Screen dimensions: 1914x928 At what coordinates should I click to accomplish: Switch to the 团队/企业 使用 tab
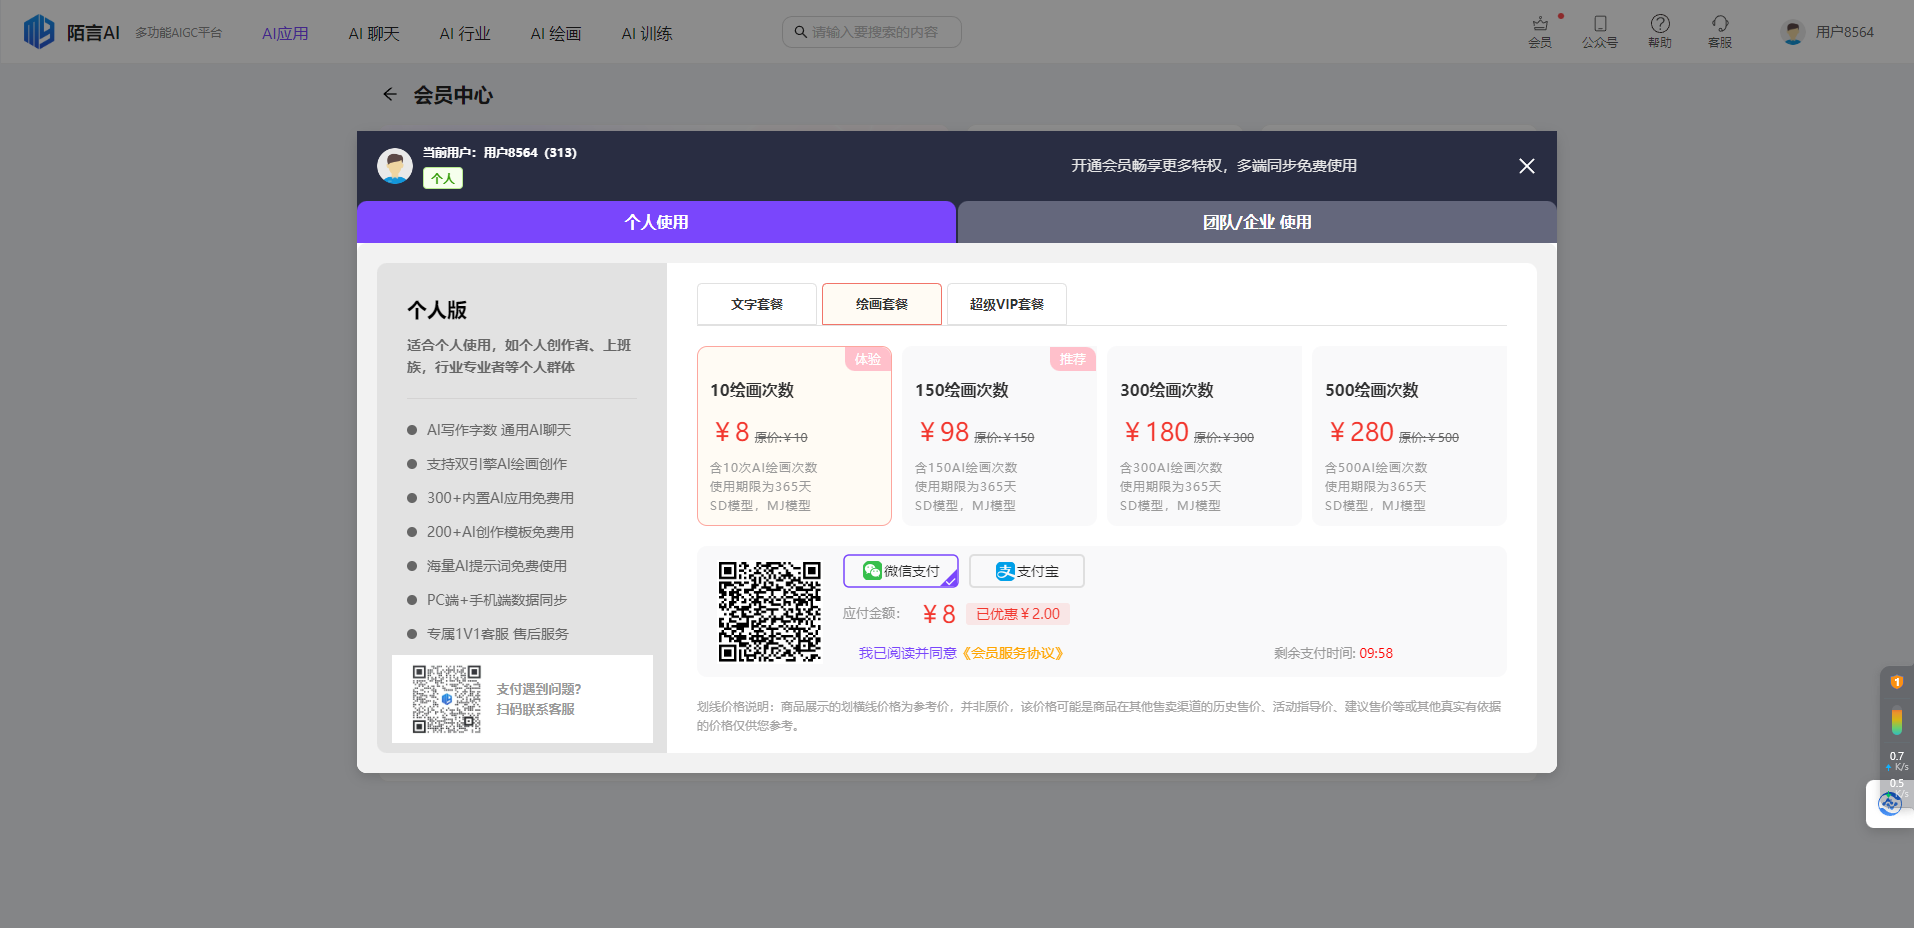click(1256, 222)
